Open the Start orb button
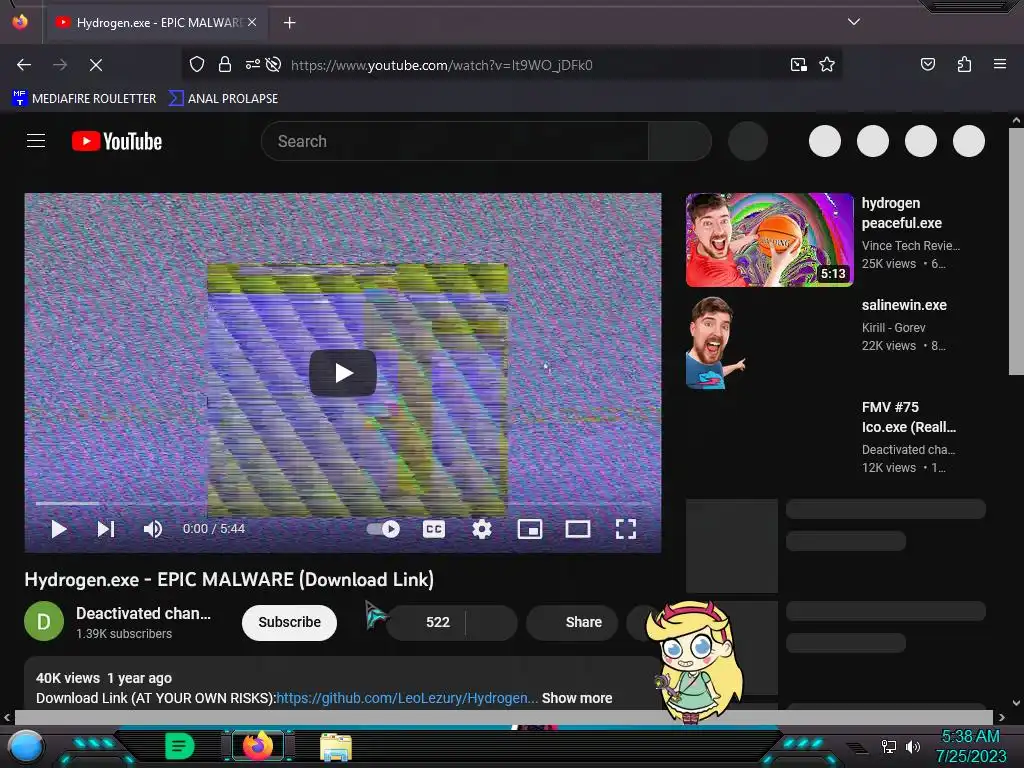Image resolution: width=1024 pixels, height=768 pixels. 26,746
